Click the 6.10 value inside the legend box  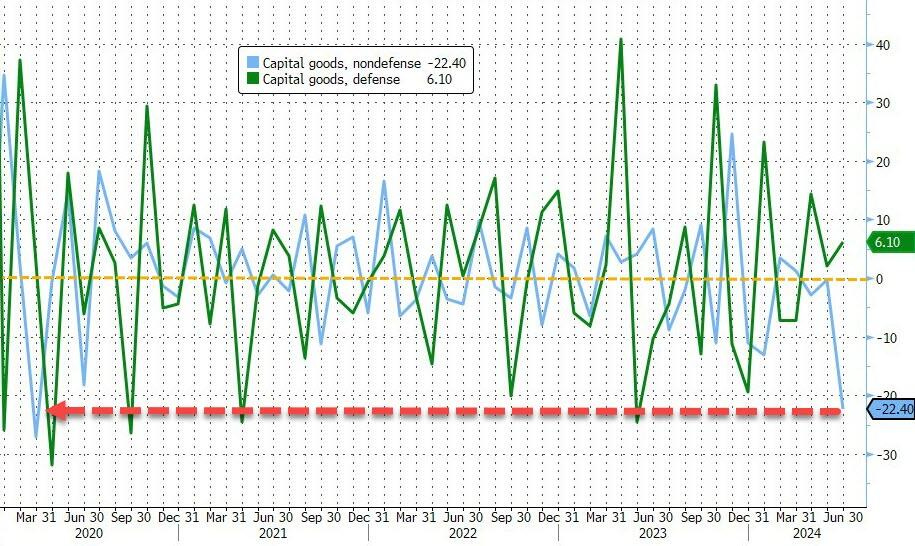click(x=452, y=80)
